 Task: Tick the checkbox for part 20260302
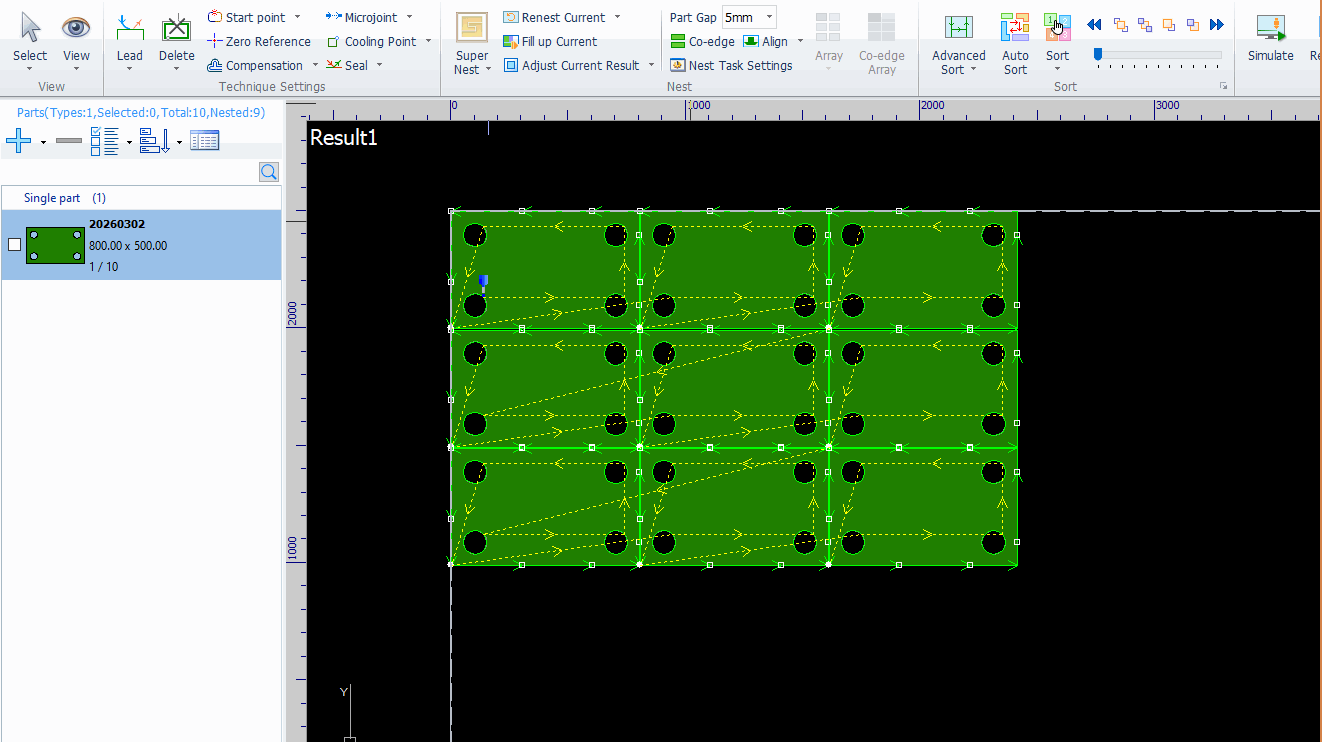14,245
